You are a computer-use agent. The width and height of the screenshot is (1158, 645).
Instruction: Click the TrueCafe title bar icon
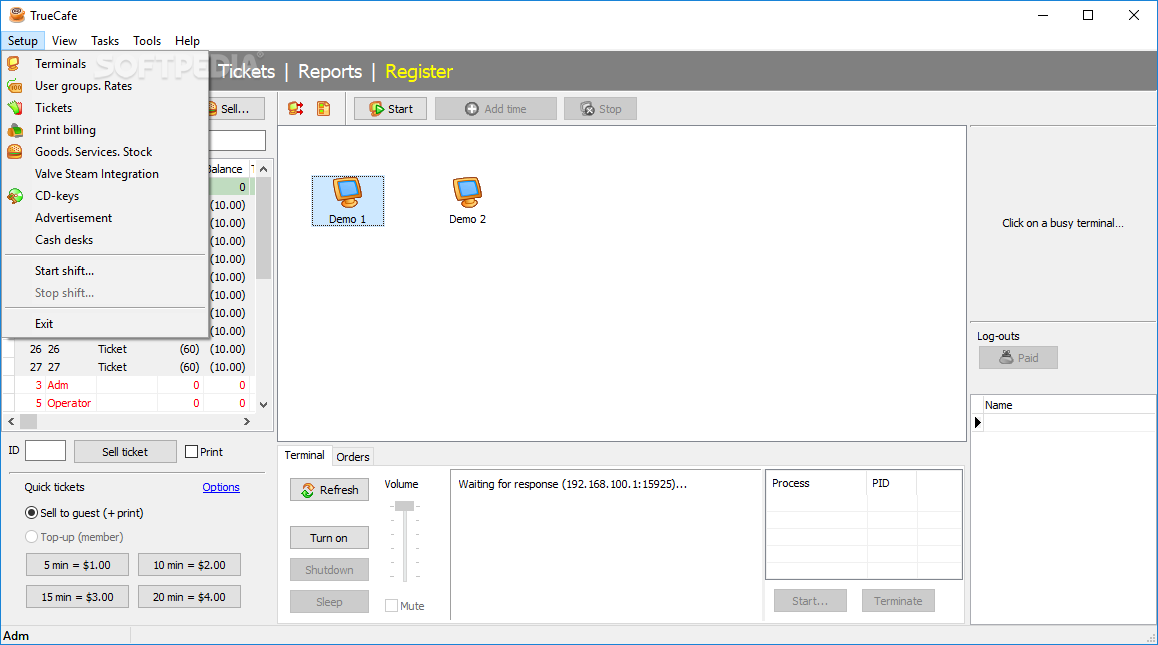coord(16,15)
